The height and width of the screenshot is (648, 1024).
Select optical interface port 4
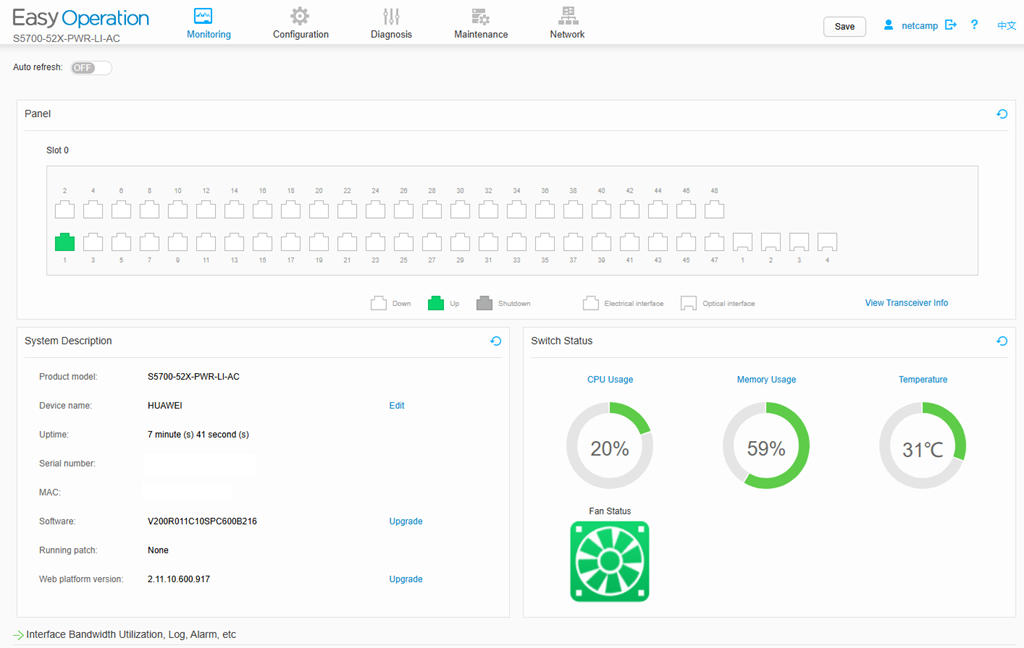[827, 242]
